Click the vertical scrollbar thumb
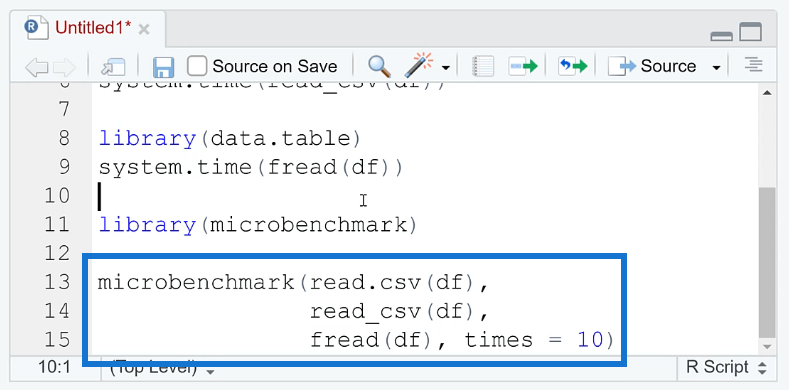This screenshot has height=390, width=789. point(767,262)
